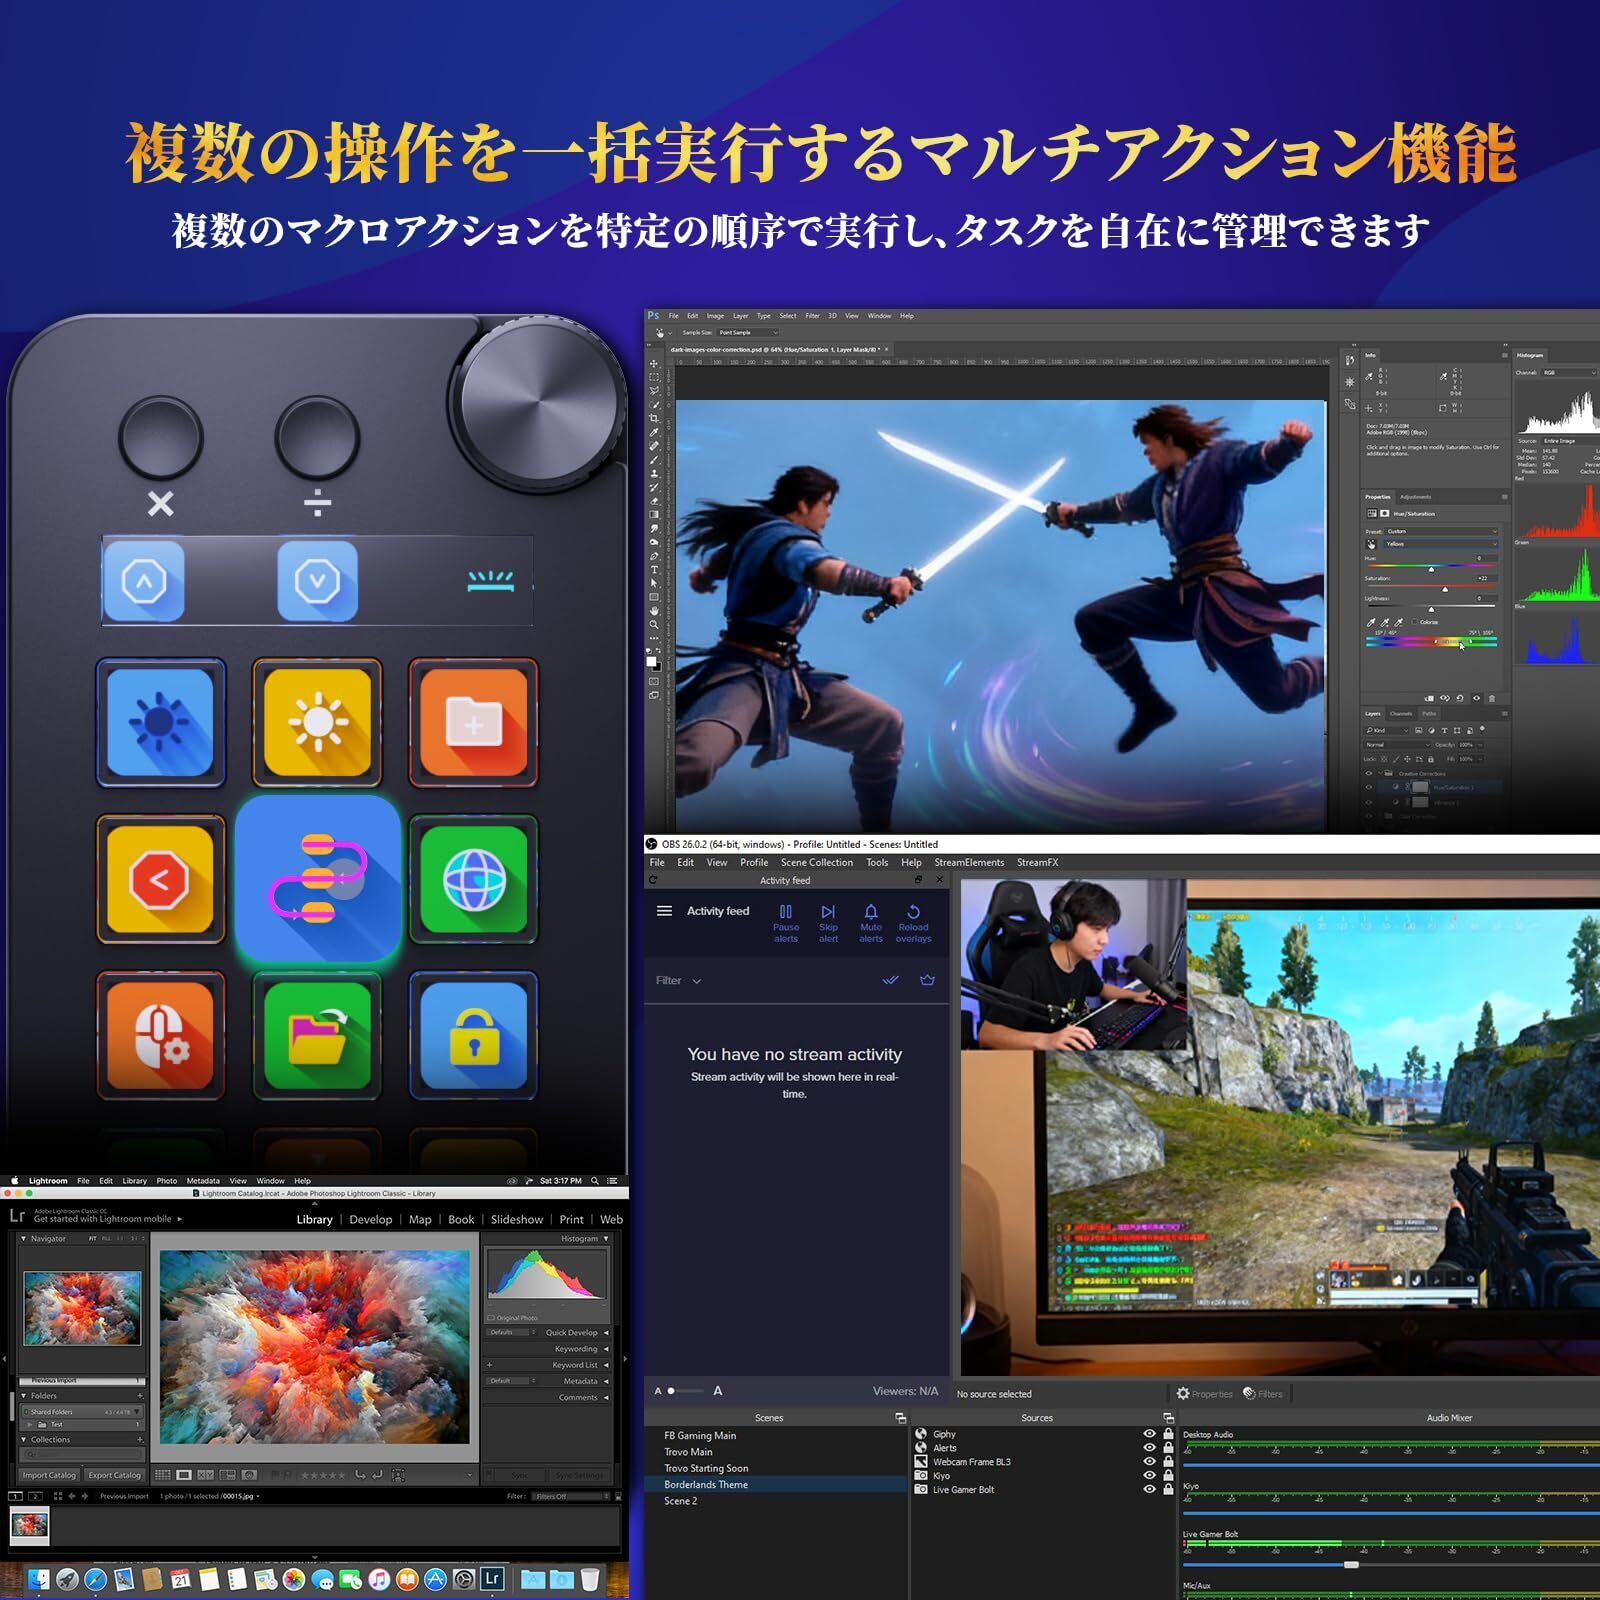The height and width of the screenshot is (1600, 1600).
Task: Expand the Filter dropdown in OBS Activity feed
Action: tap(679, 981)
